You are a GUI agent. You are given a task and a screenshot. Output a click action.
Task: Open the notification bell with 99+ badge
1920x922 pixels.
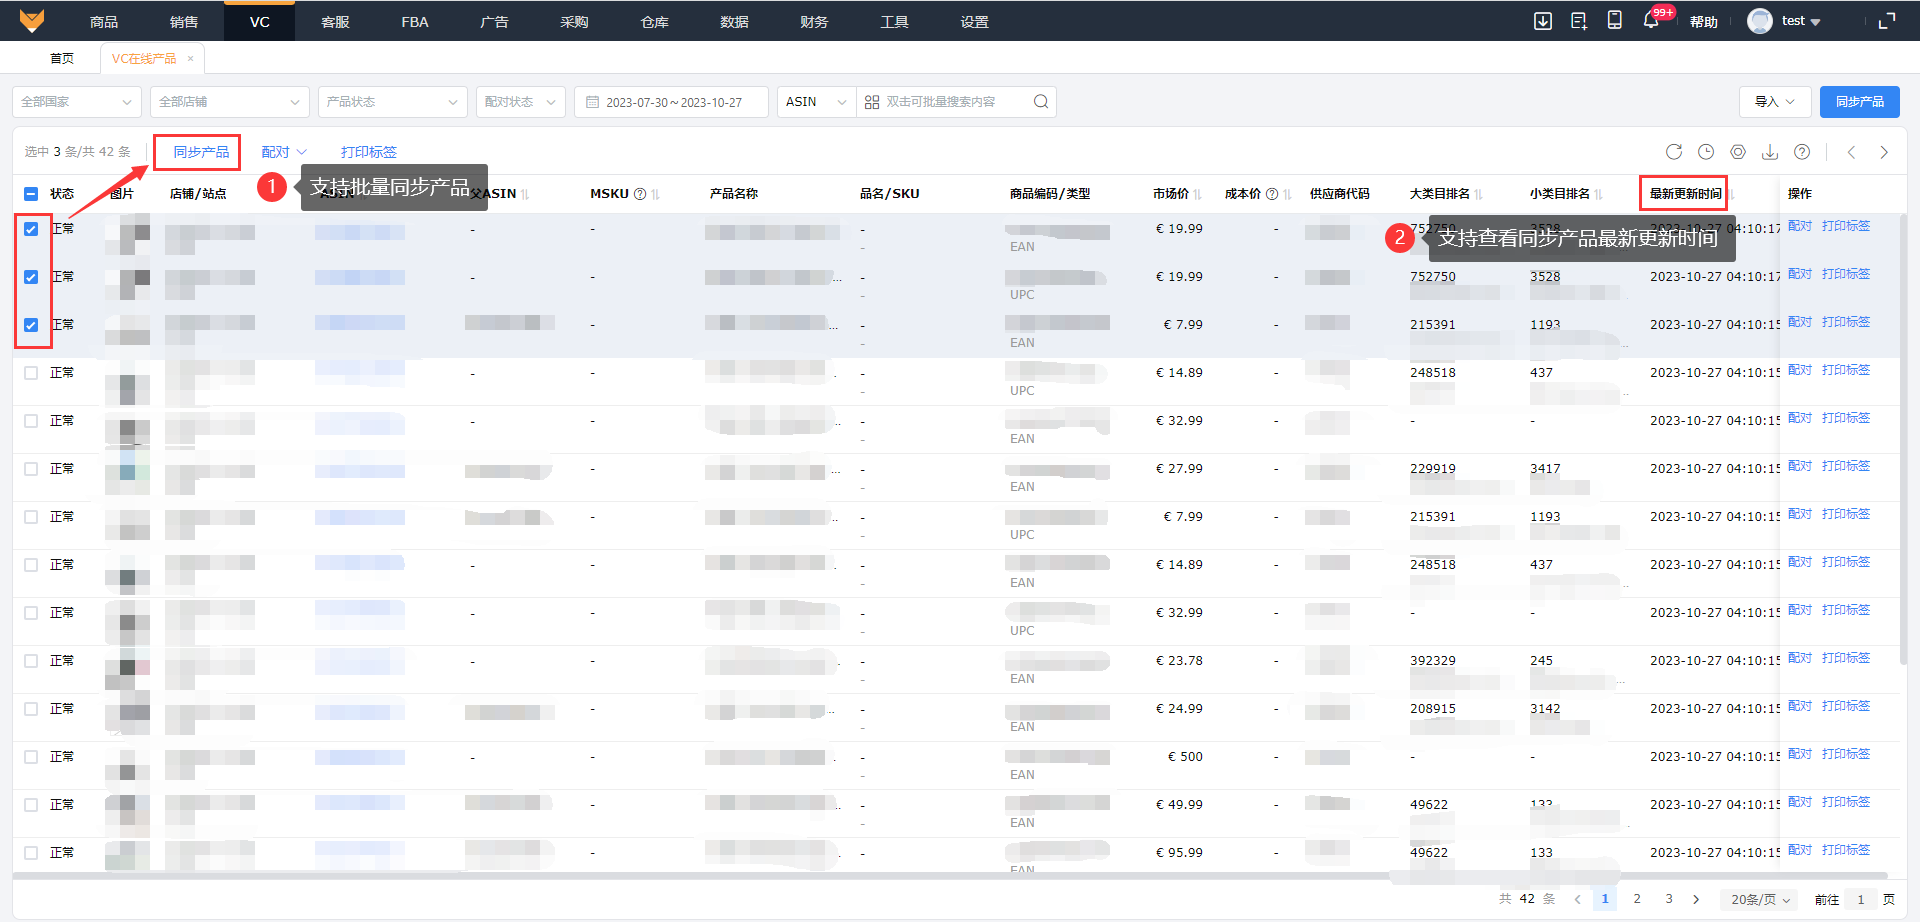click(1651, 21)
